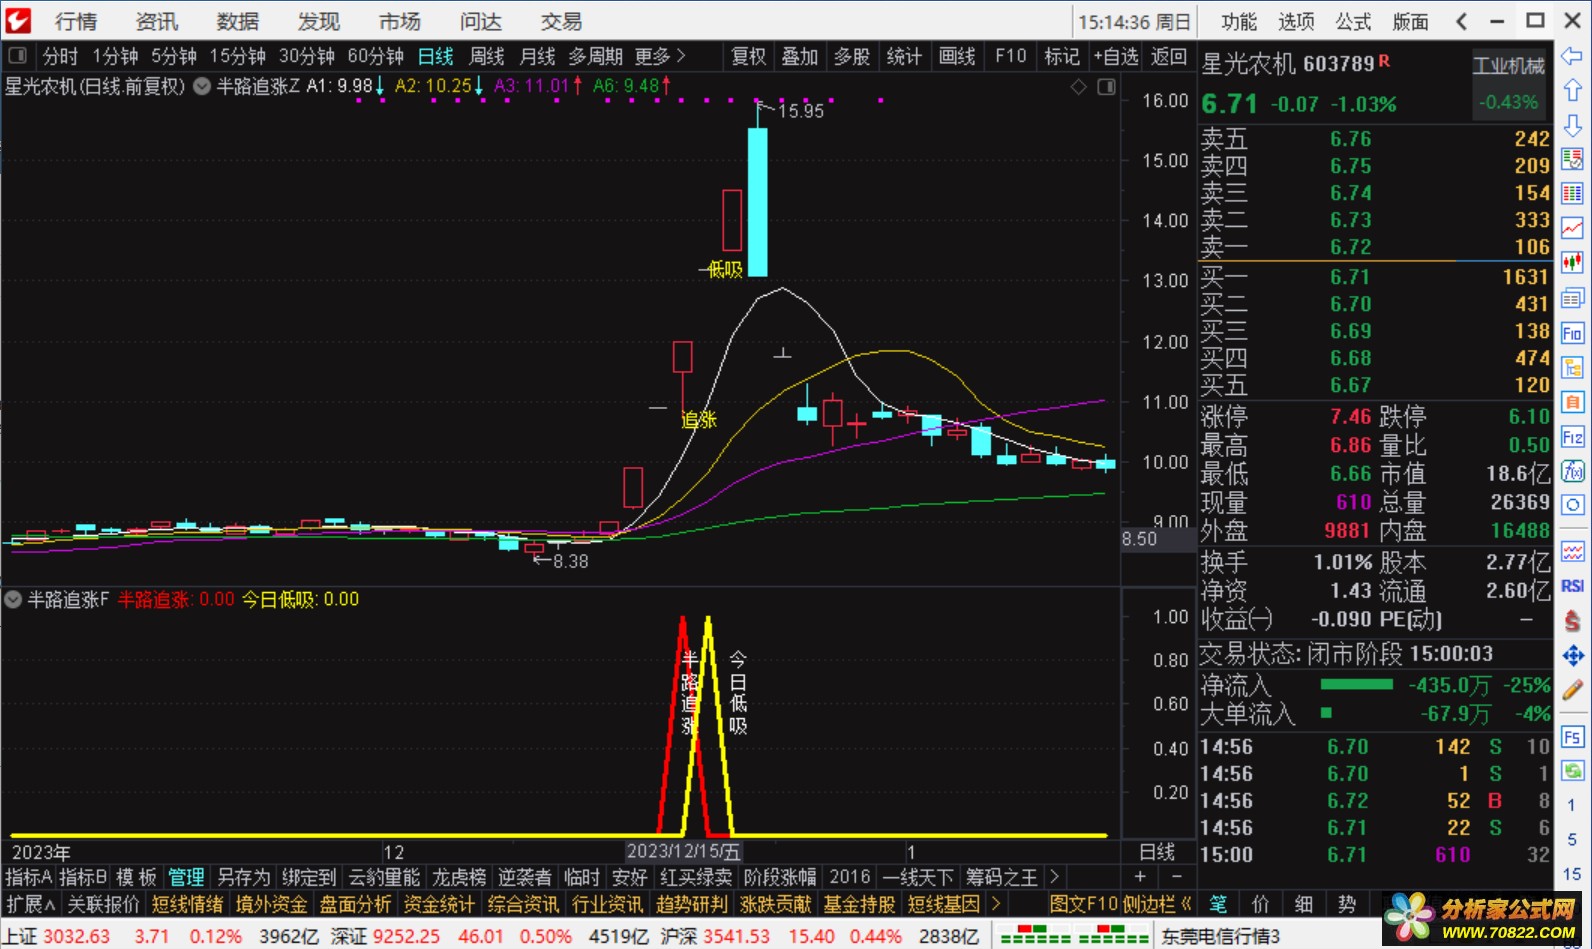Viewport: 1592px width, 949px height.
Task: Switch to 1分钟 period
Action: pos(115,56)
